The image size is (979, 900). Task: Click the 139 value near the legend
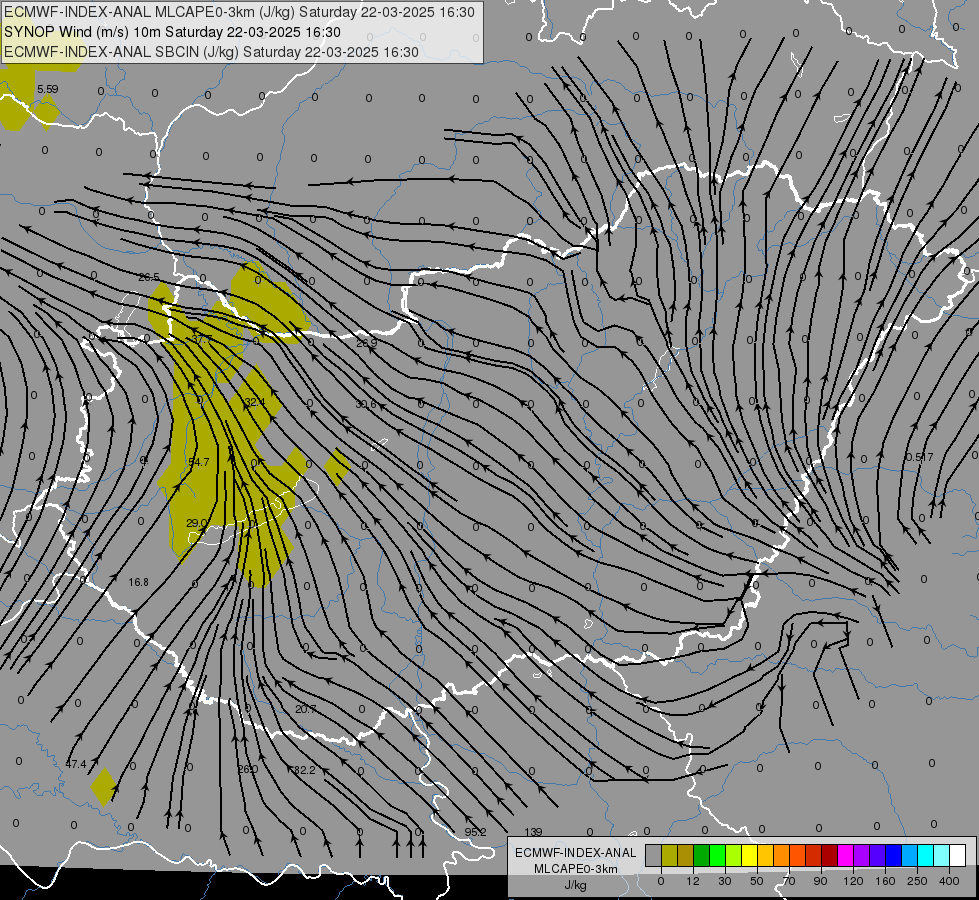(x=533, y=832)
